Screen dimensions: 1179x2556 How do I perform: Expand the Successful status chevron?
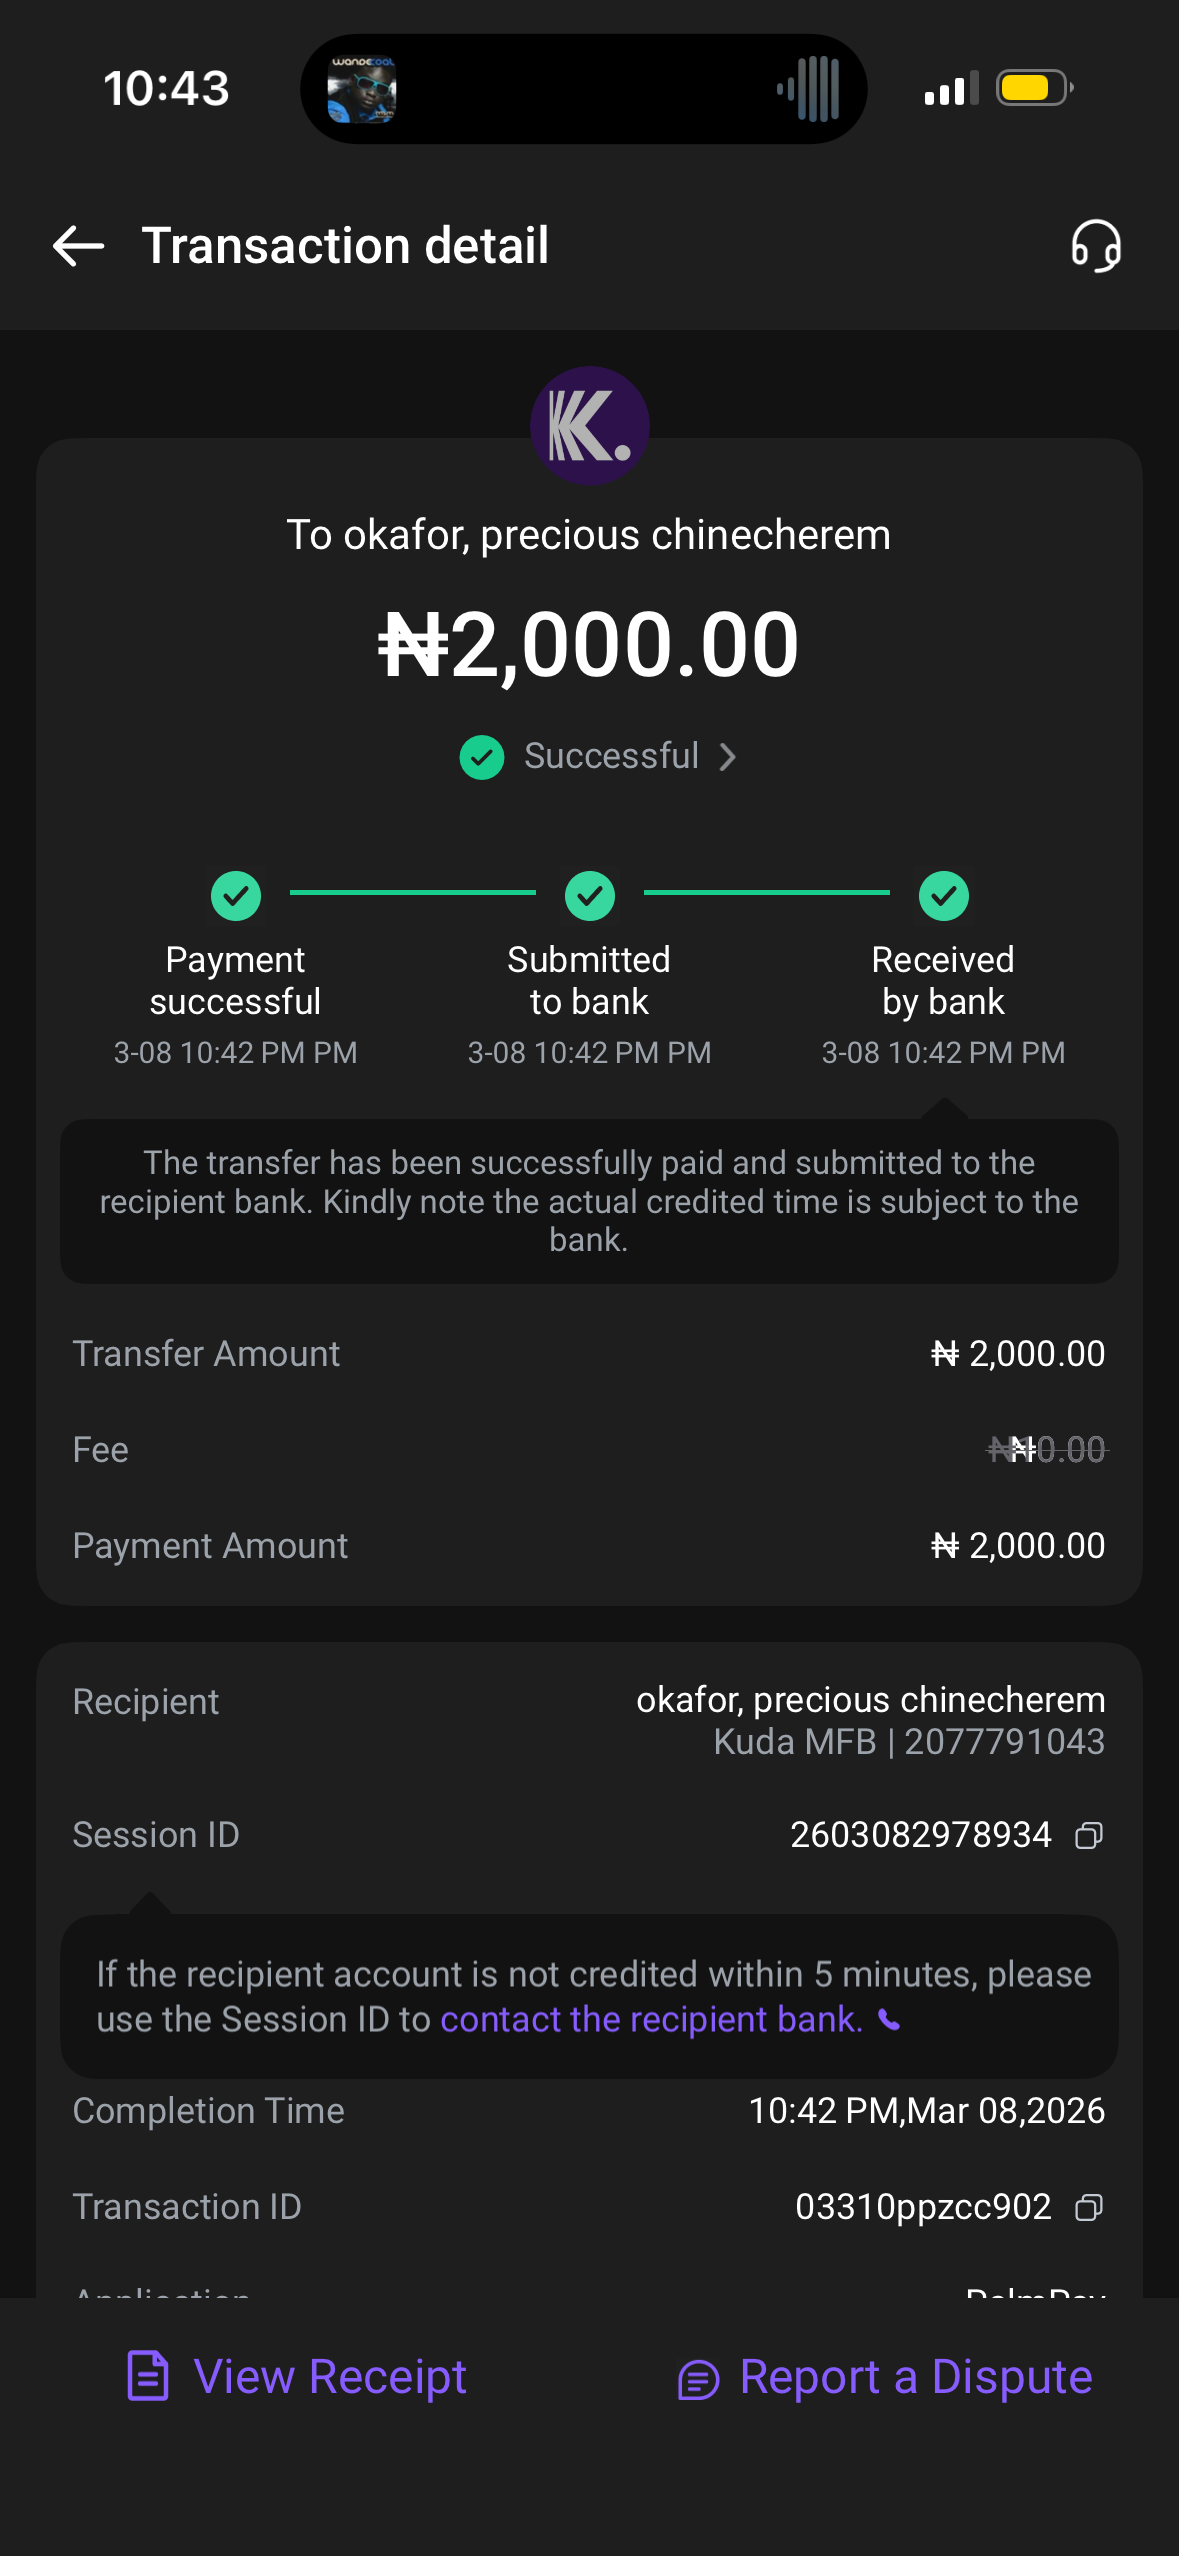[728, 757]
